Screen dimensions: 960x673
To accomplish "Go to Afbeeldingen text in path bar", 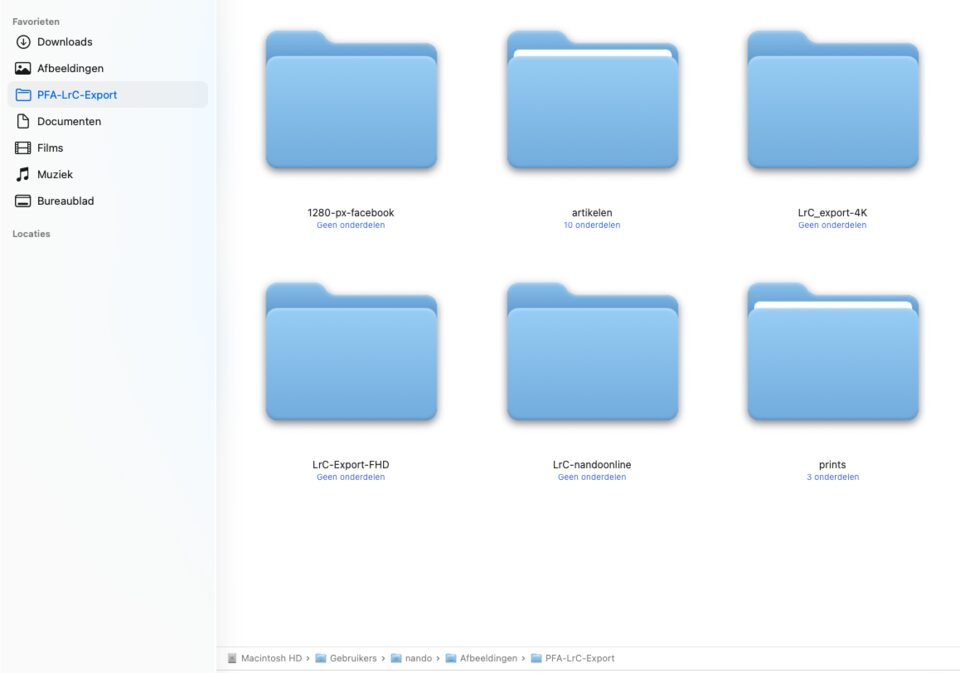I will [489, 658].
